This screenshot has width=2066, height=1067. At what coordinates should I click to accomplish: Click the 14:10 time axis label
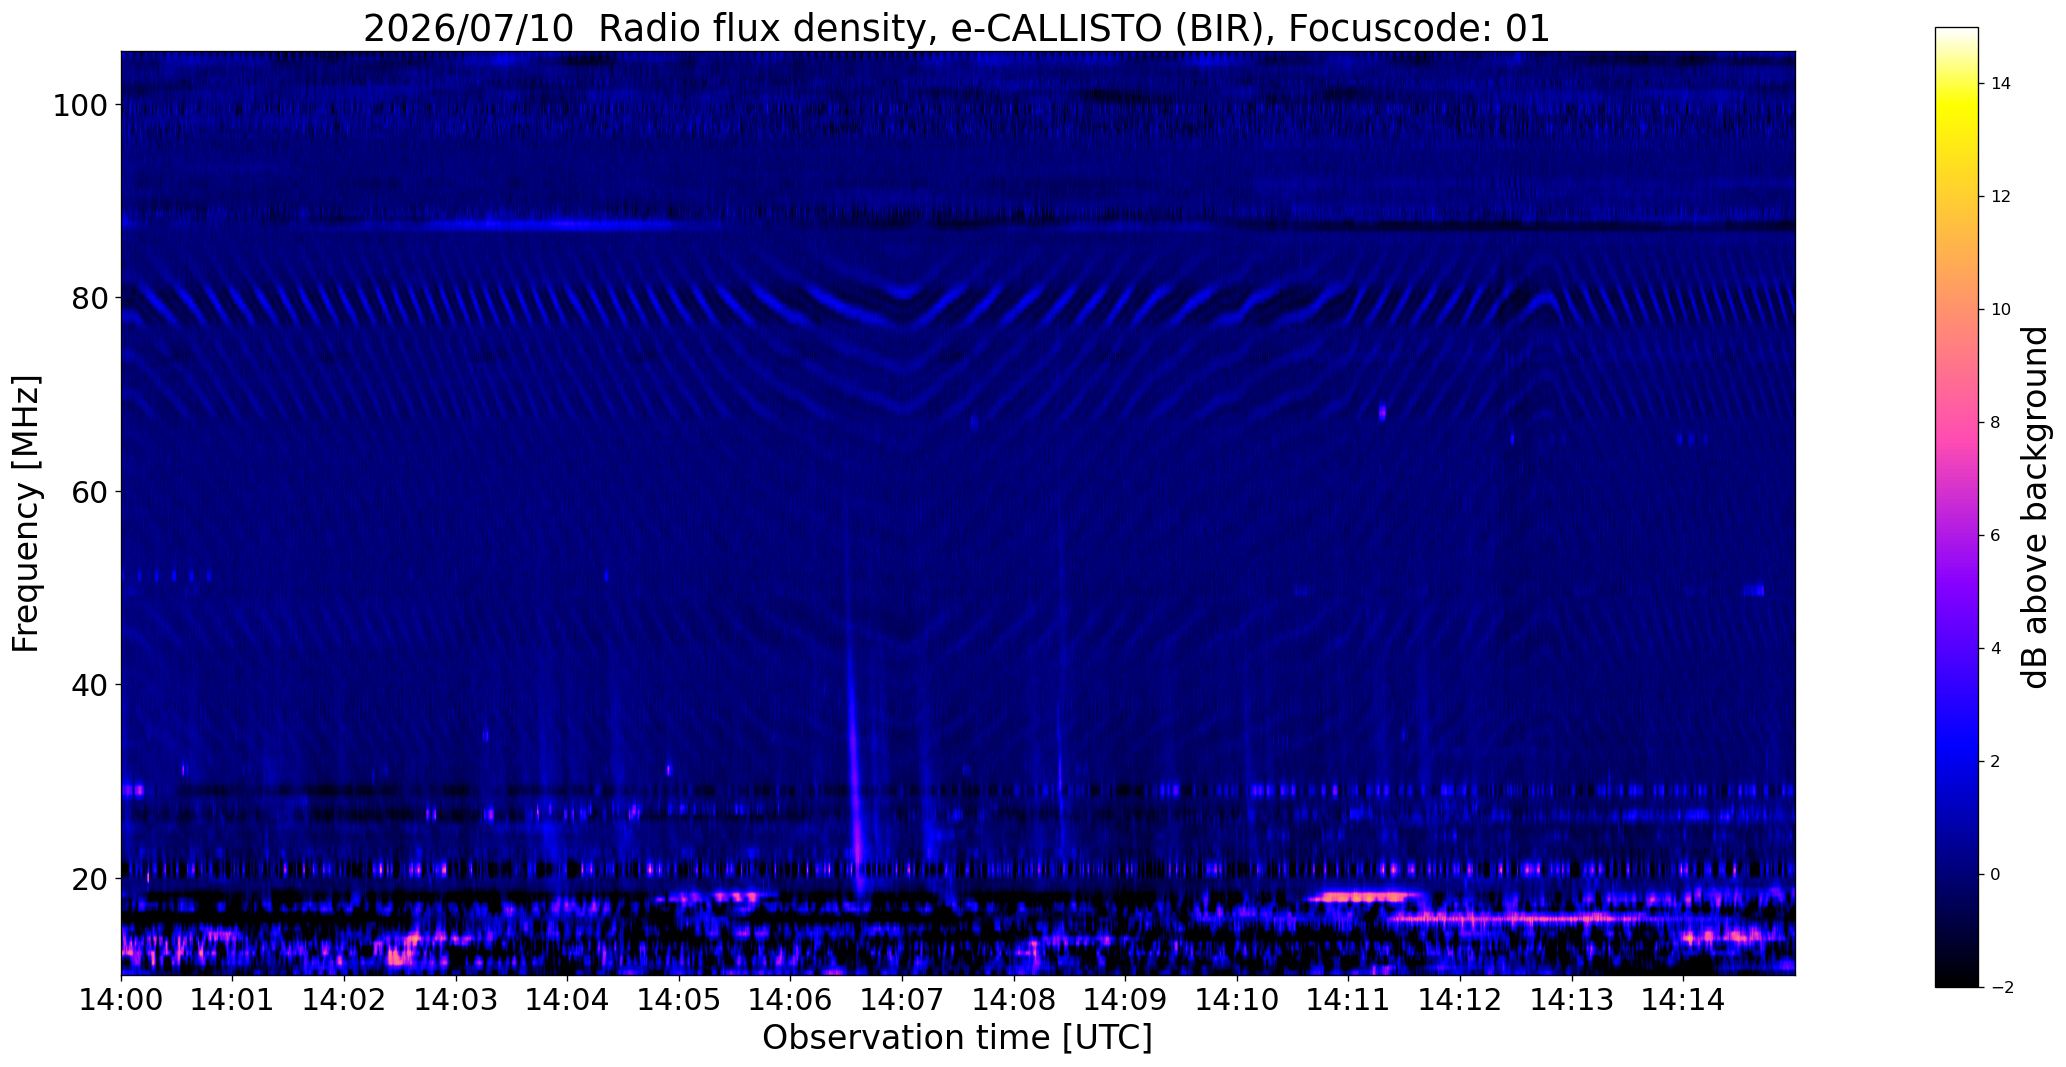click(1237, 1001)
